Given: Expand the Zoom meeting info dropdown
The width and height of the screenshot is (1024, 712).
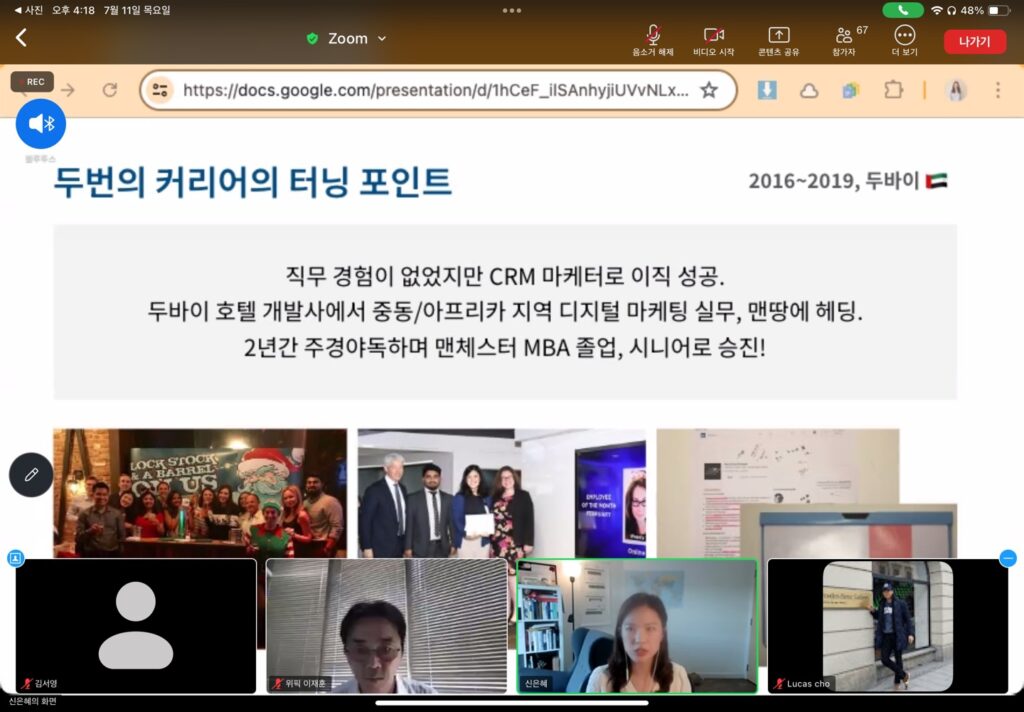Looking at the screenshot, I should pyautogui.click(x=347, y=39).
